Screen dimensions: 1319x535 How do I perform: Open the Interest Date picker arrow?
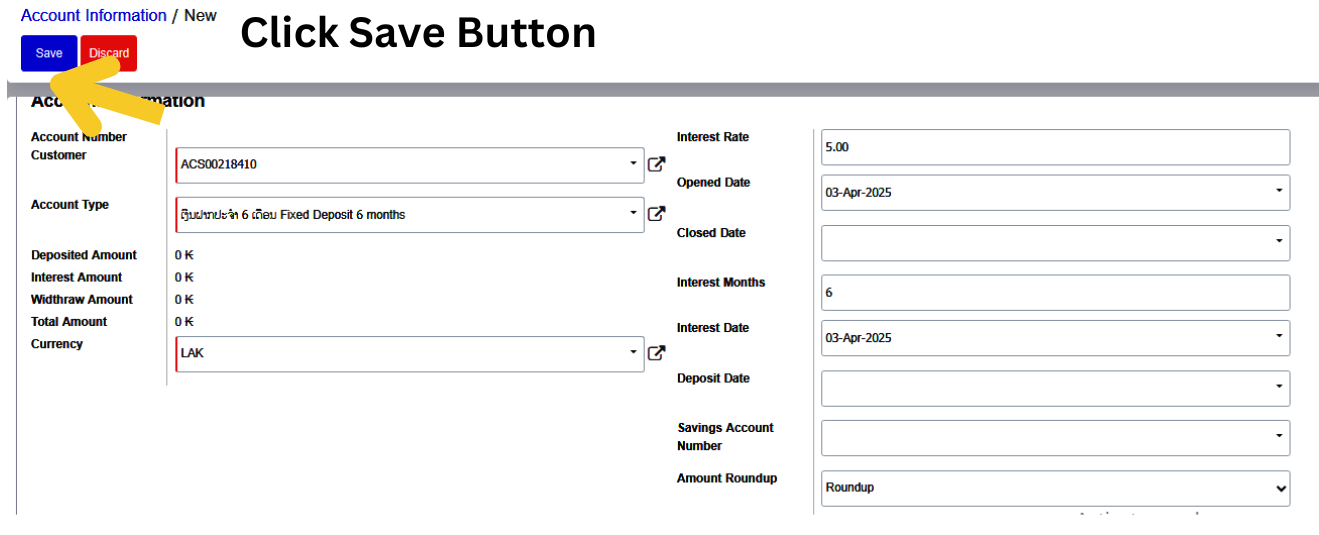pyautogui.click(x=1279, y=336)
